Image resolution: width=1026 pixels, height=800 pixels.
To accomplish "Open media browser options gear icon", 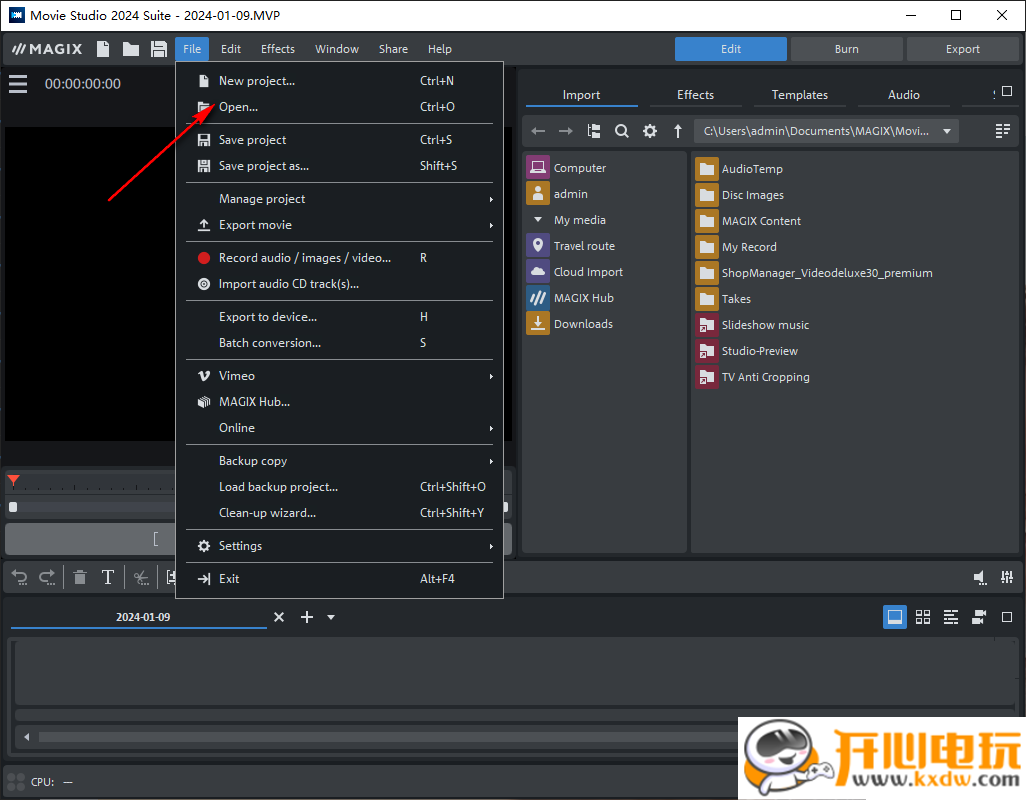I will click(x=650, y=131).
